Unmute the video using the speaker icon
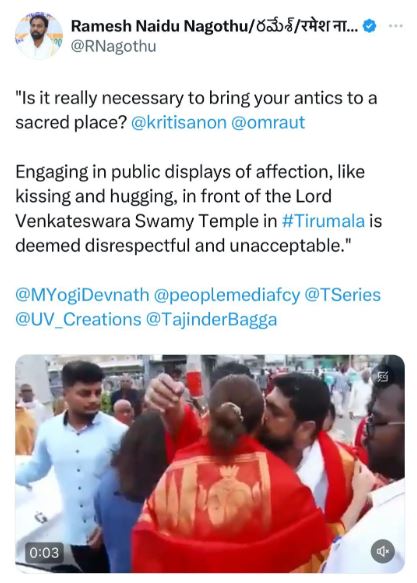This screenshot has height=583, width=417. [382, 551]
